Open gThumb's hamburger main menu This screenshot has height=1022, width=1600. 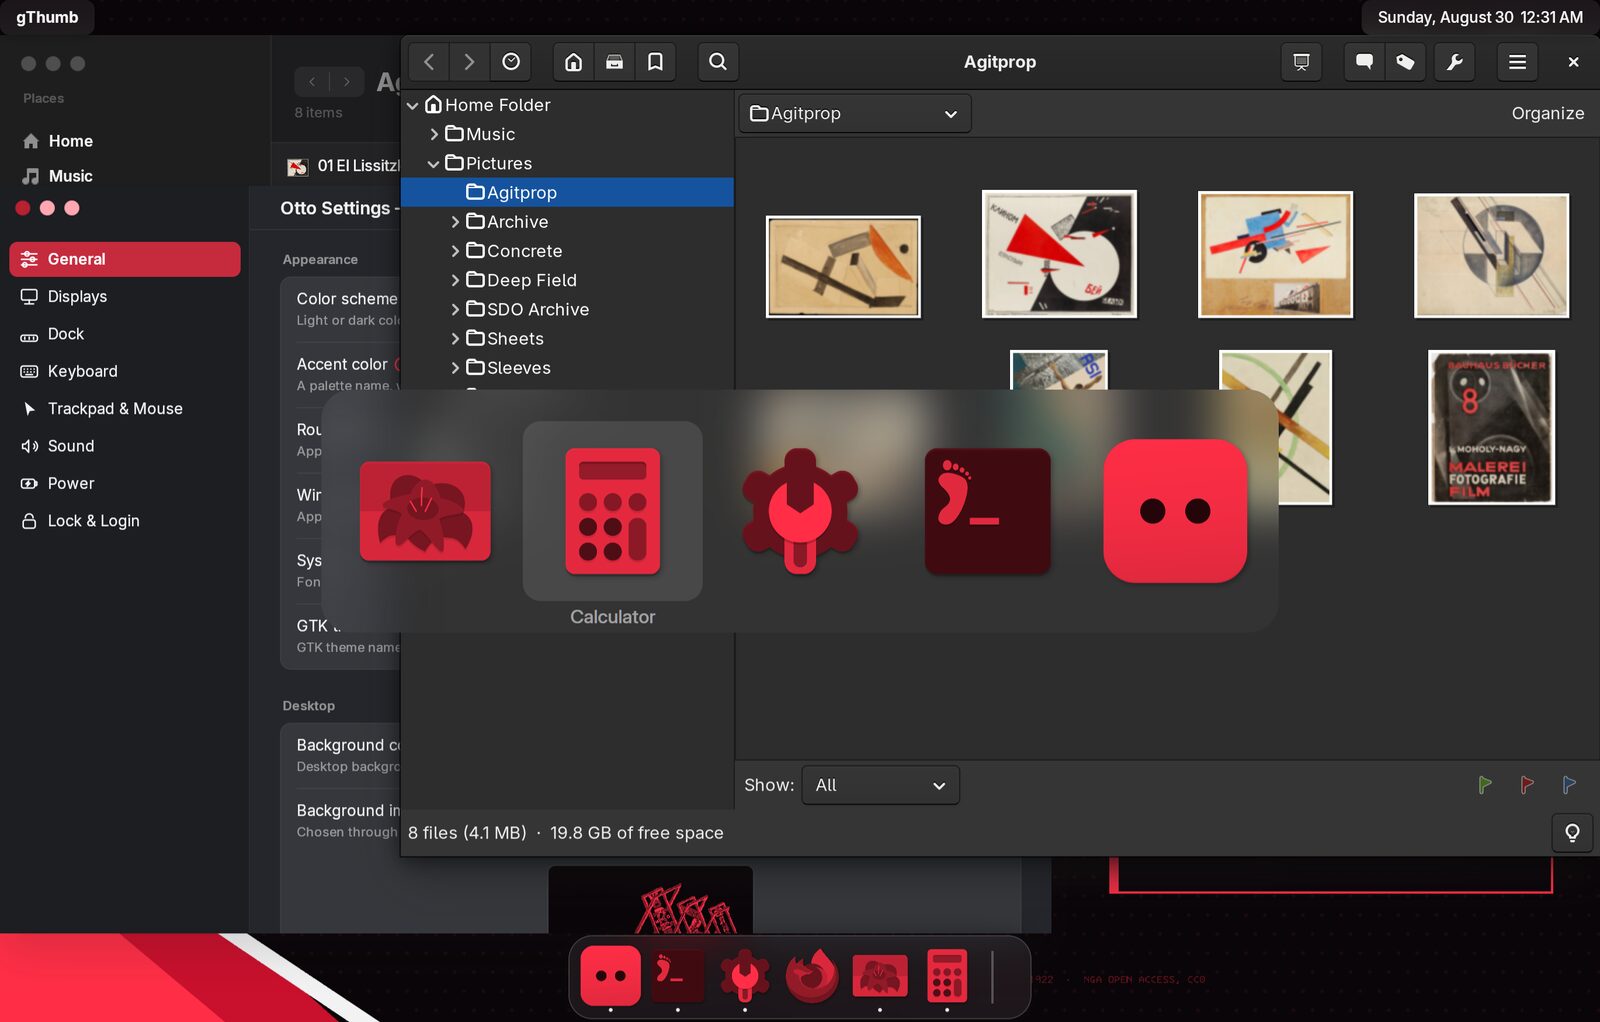(x=1517, y=62)
